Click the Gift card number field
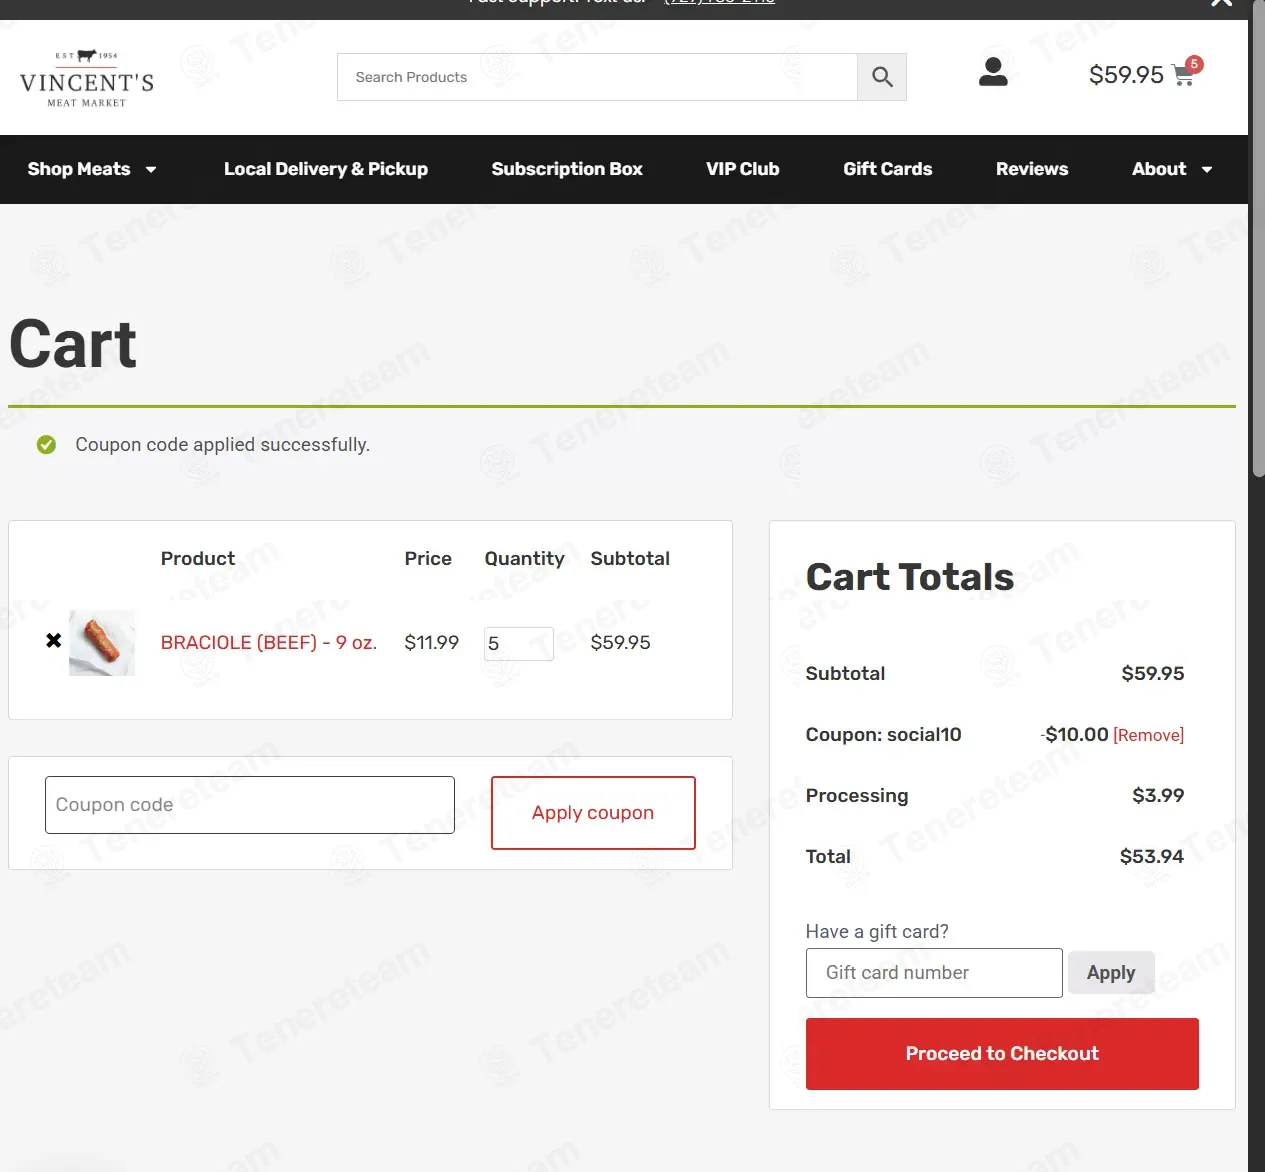Viewport: 1265px width, 1172px height. coord(934,973)
